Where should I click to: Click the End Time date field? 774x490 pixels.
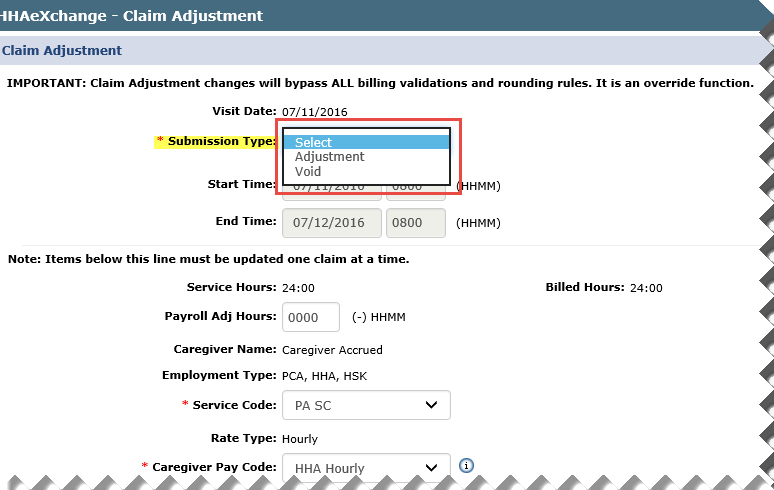[x=332, y=222]
